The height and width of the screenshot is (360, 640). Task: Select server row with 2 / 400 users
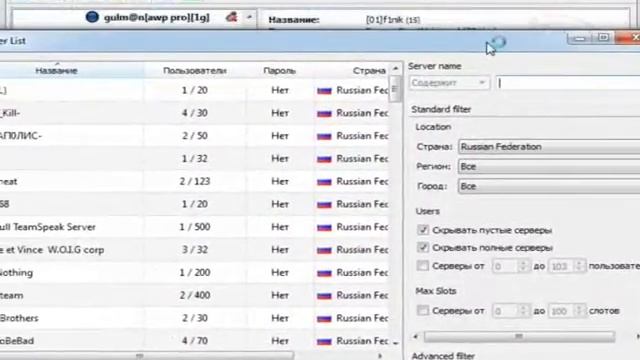[195, 296]
